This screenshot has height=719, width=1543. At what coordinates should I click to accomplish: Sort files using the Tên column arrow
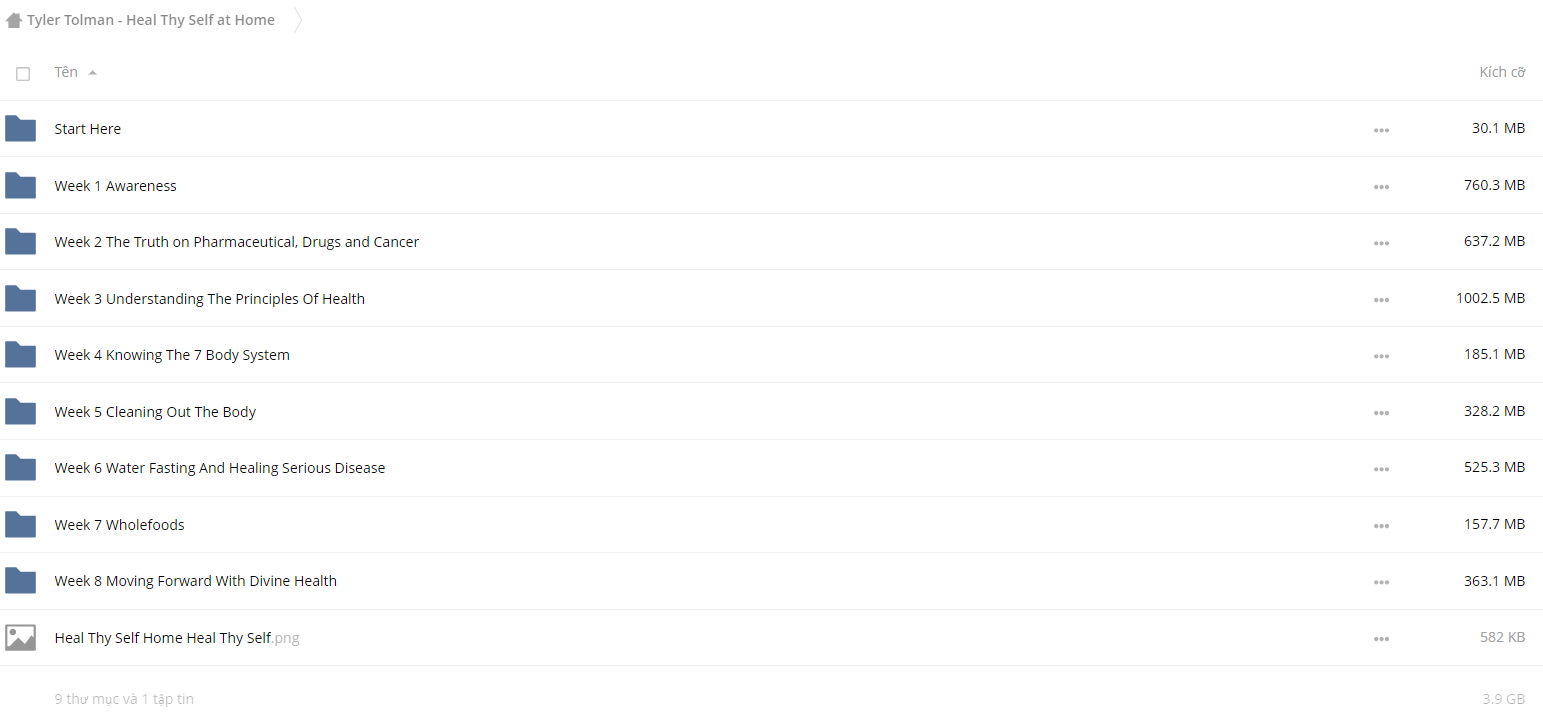click(x=93, y=73)
